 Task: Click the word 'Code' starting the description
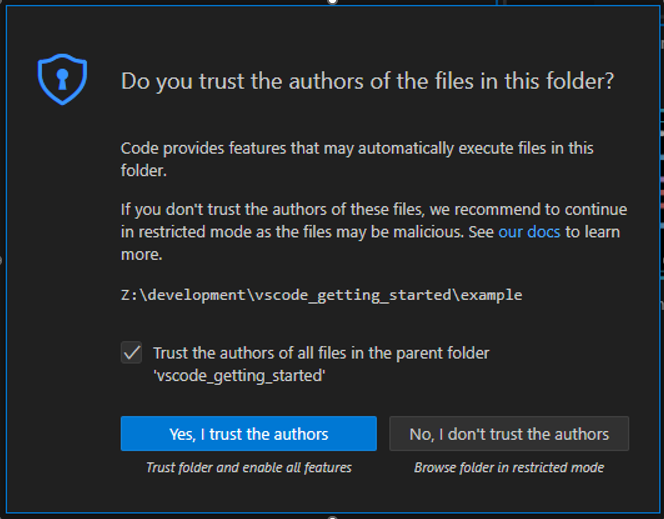pyautogui.click(x=140, y=148)
